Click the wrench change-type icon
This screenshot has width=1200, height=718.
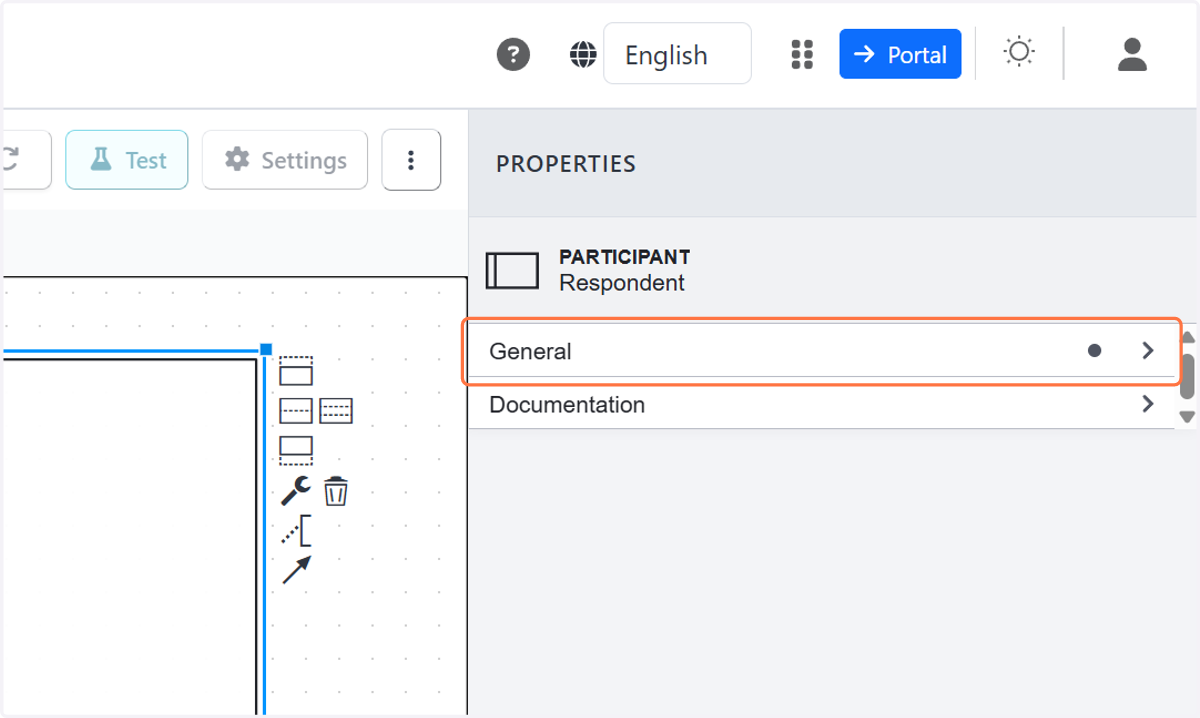click(x=295, y=491)
